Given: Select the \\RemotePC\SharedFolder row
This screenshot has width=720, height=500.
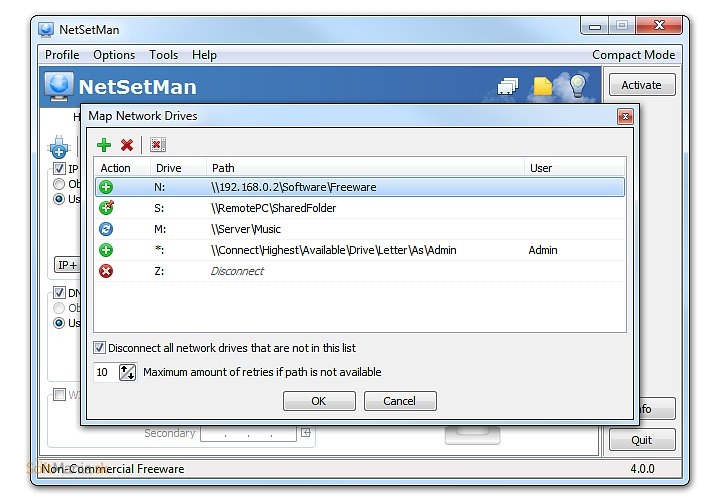Looking at the screenshot, I should tap(360, 208).
